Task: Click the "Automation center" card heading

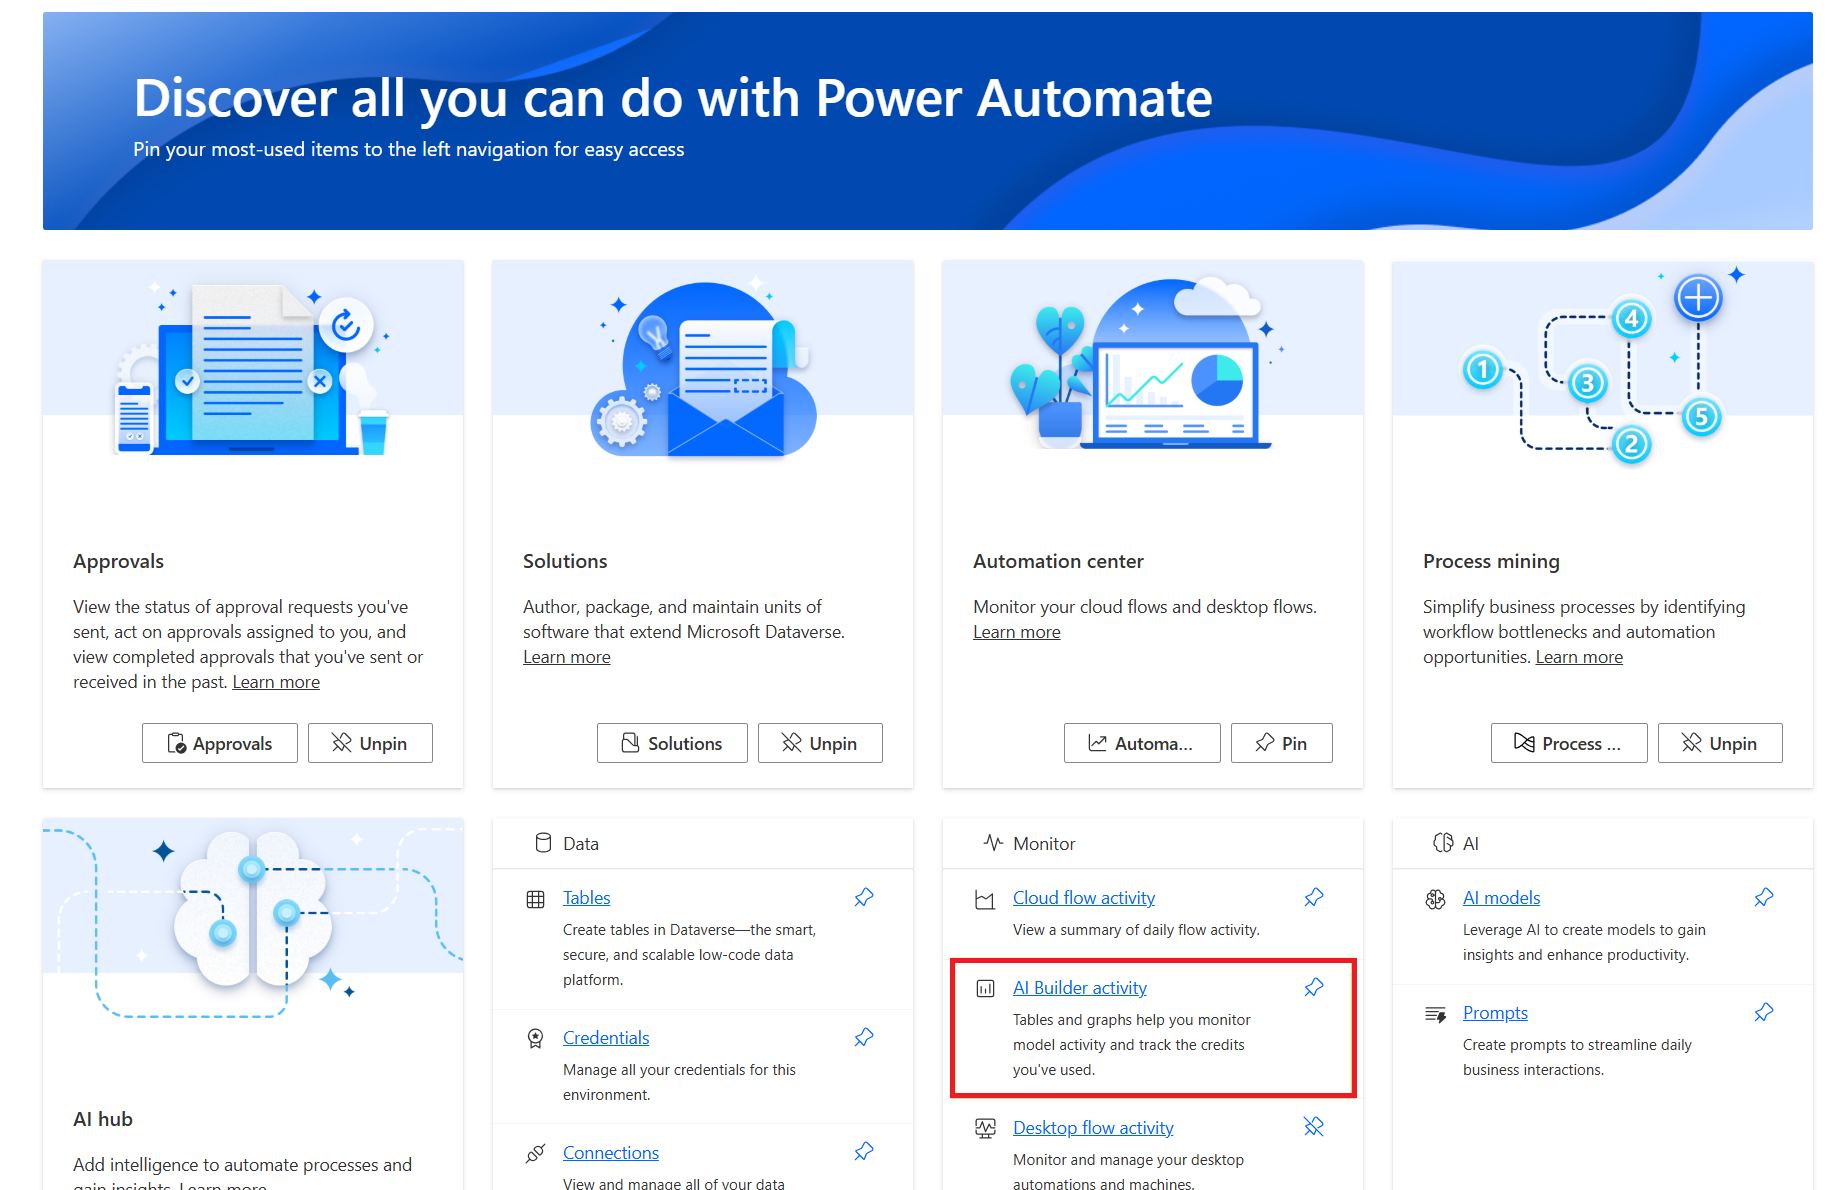Action: point(1058,561)
